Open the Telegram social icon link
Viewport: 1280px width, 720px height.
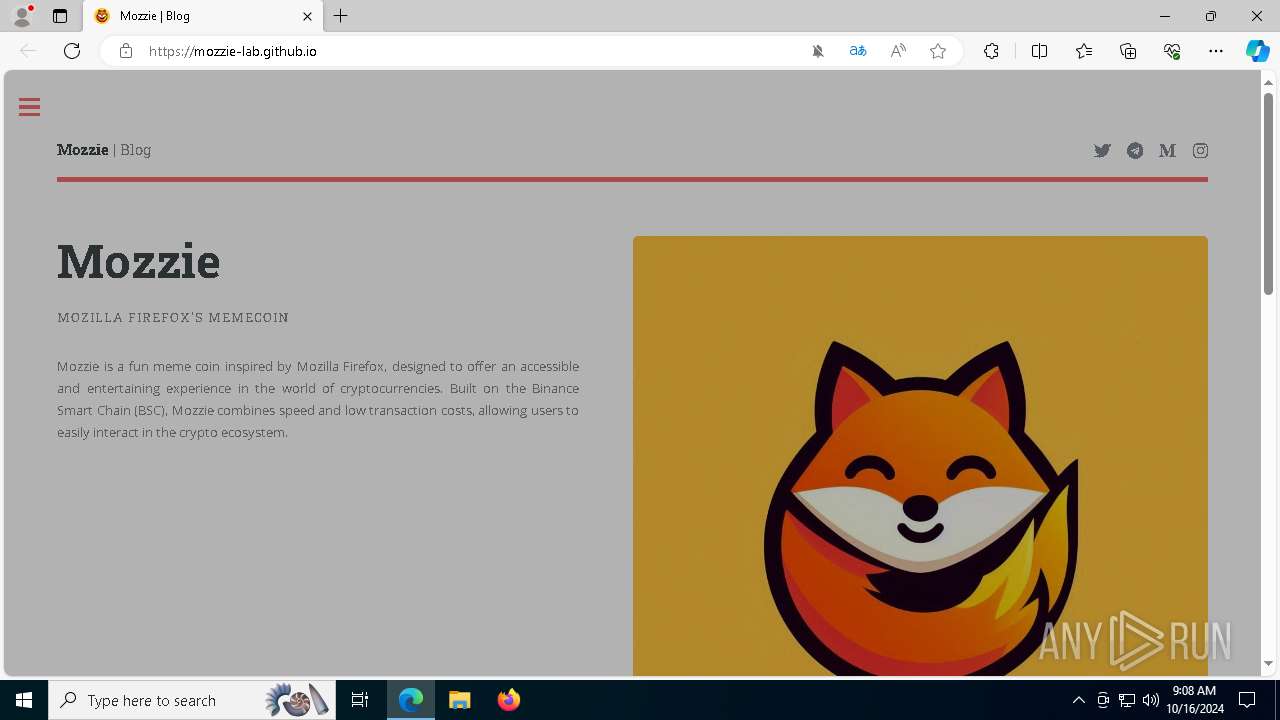point(1135,151)
